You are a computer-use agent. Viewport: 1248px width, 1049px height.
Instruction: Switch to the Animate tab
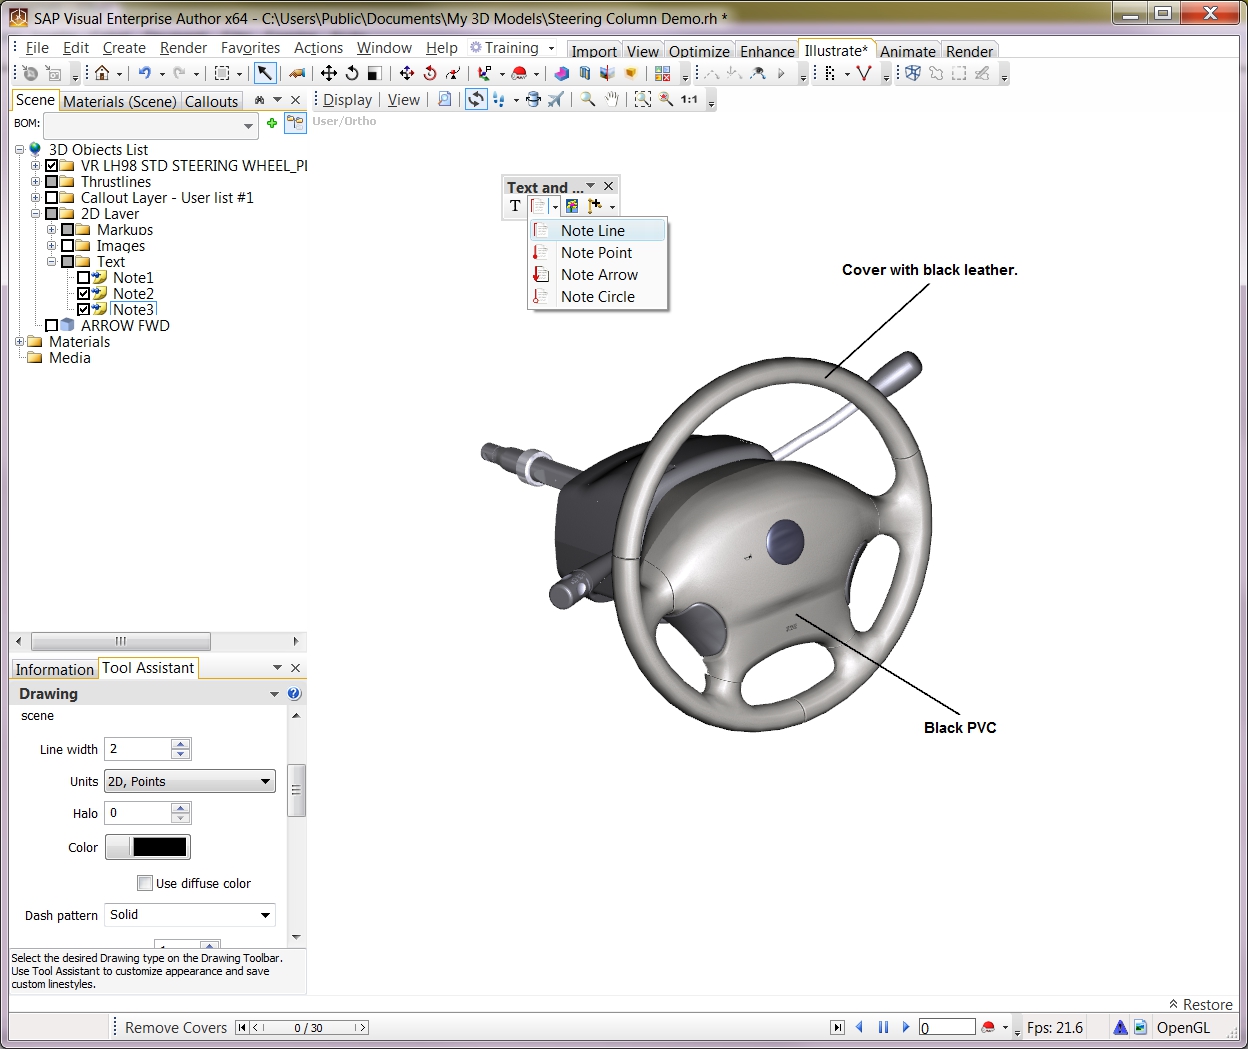tap(908, 51)
